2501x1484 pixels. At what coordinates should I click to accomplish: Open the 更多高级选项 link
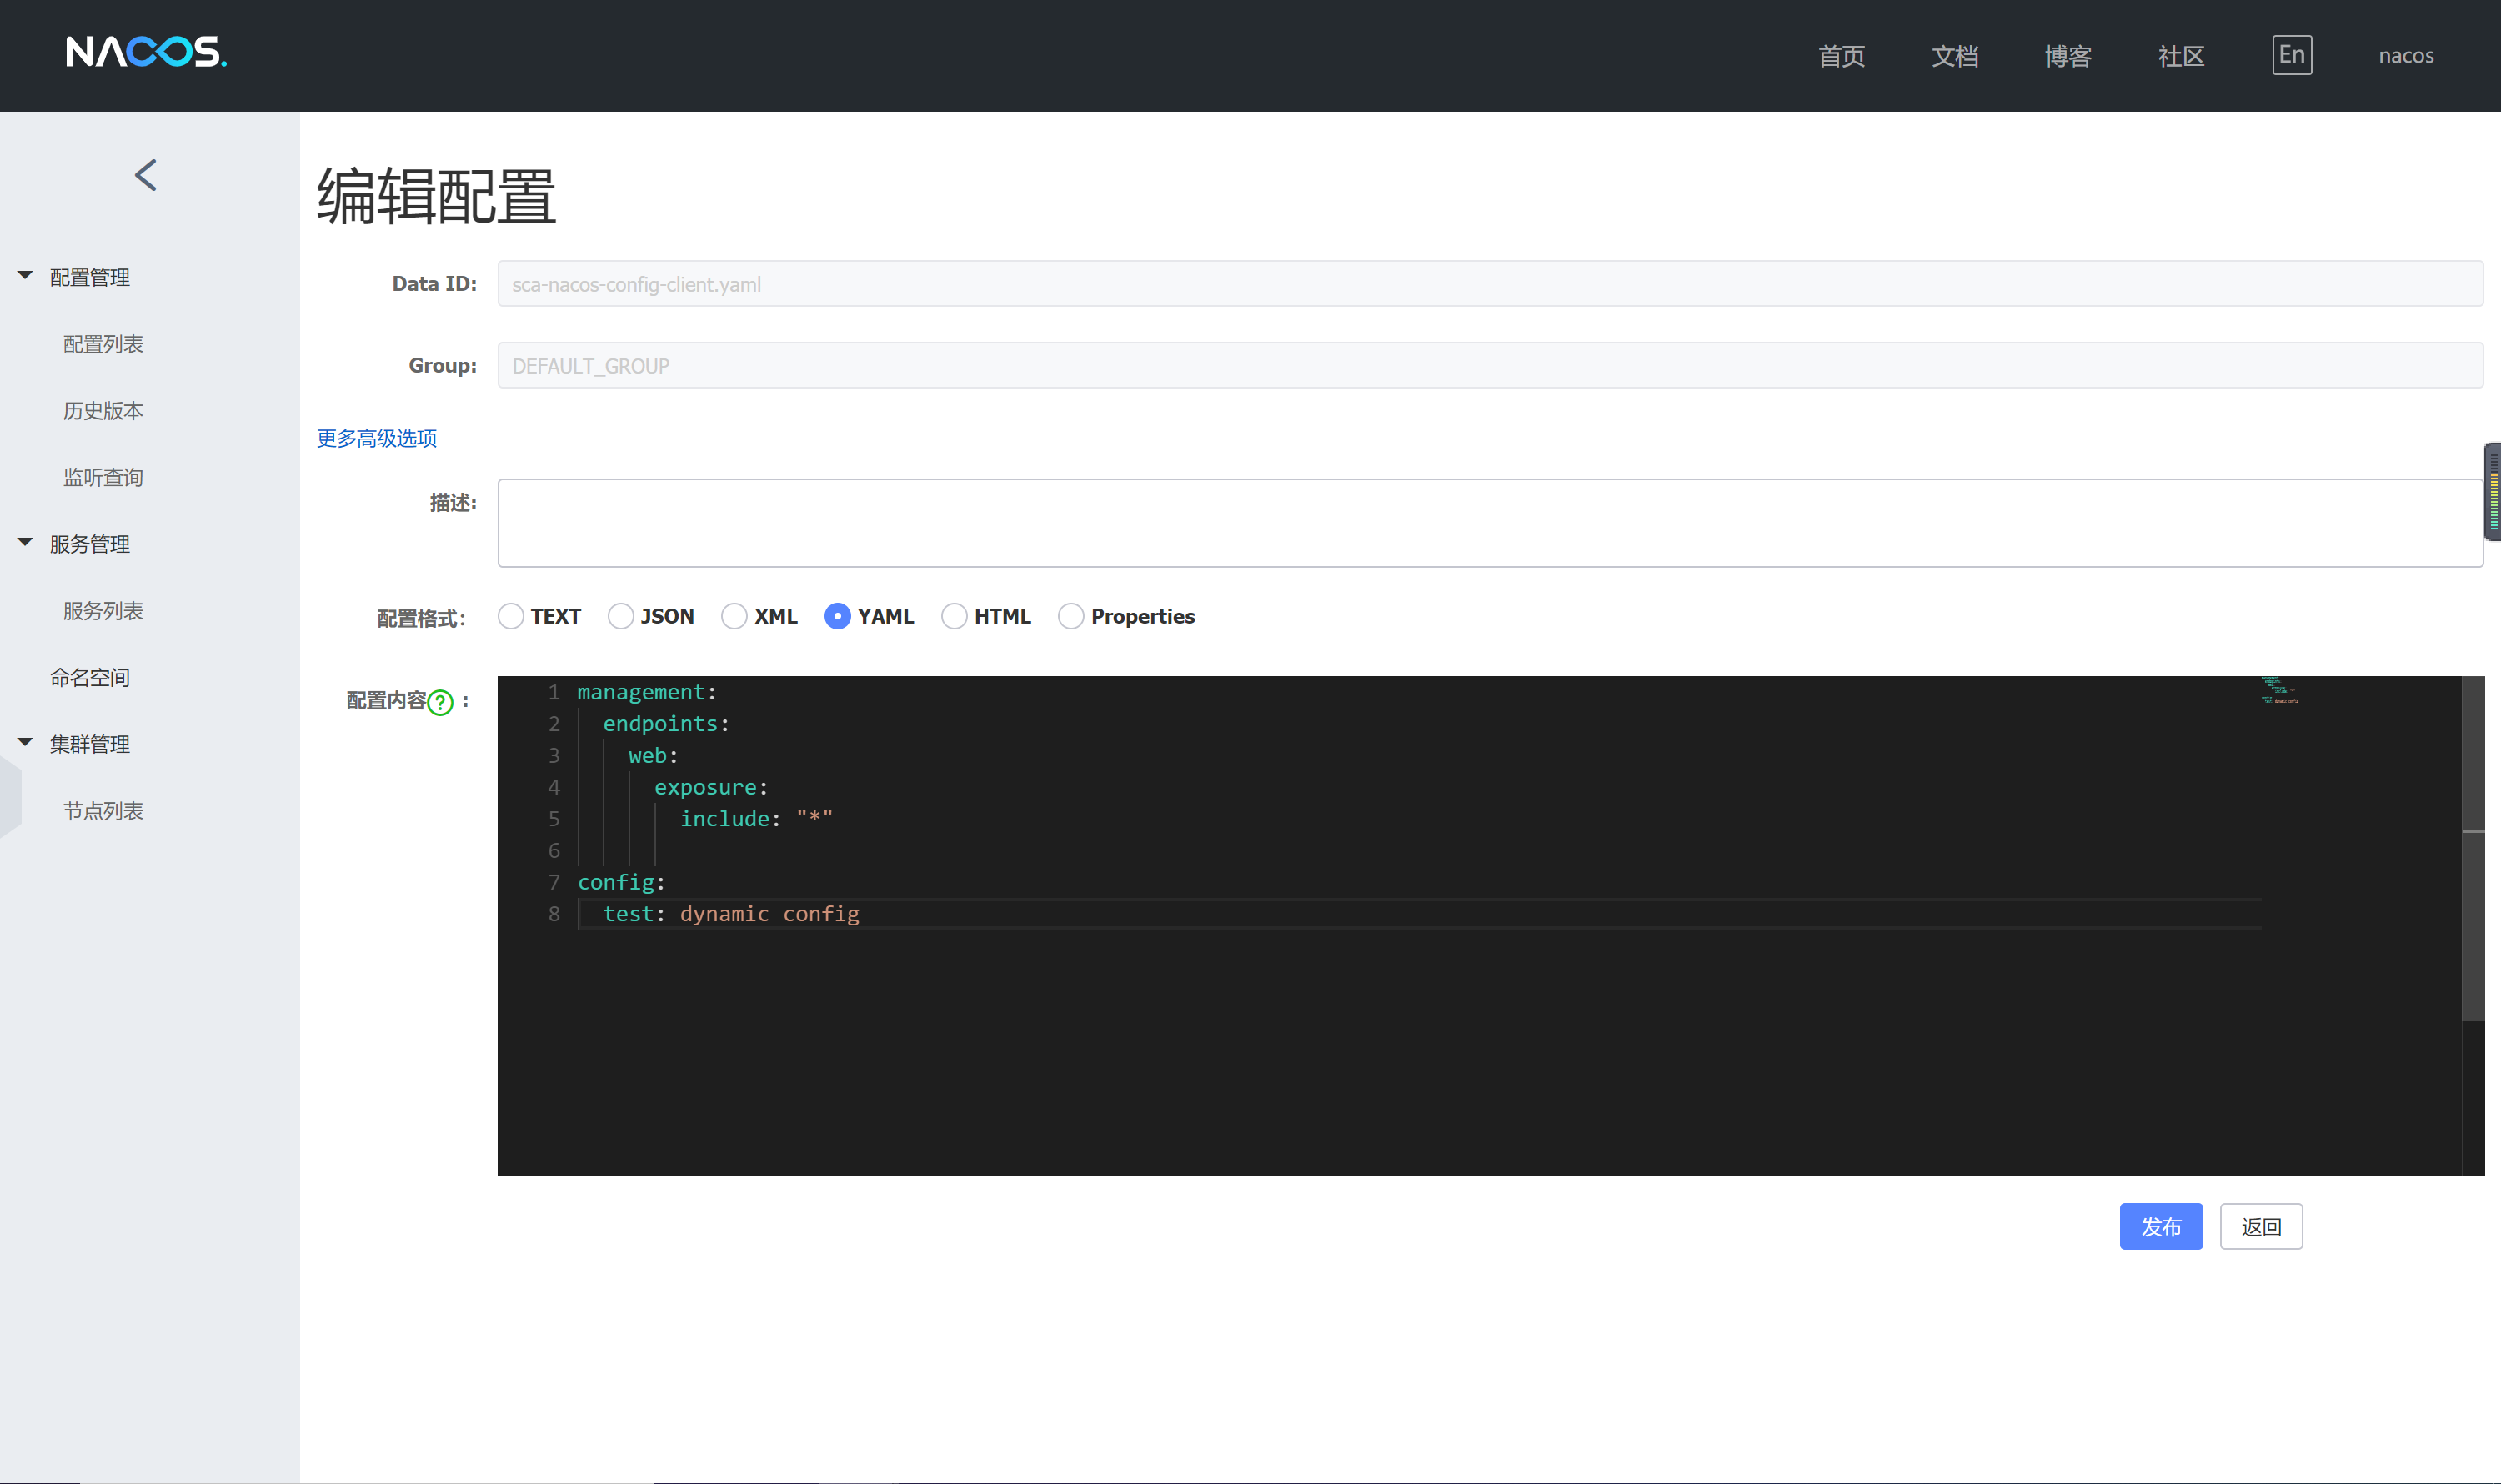(x=377, y=438)
